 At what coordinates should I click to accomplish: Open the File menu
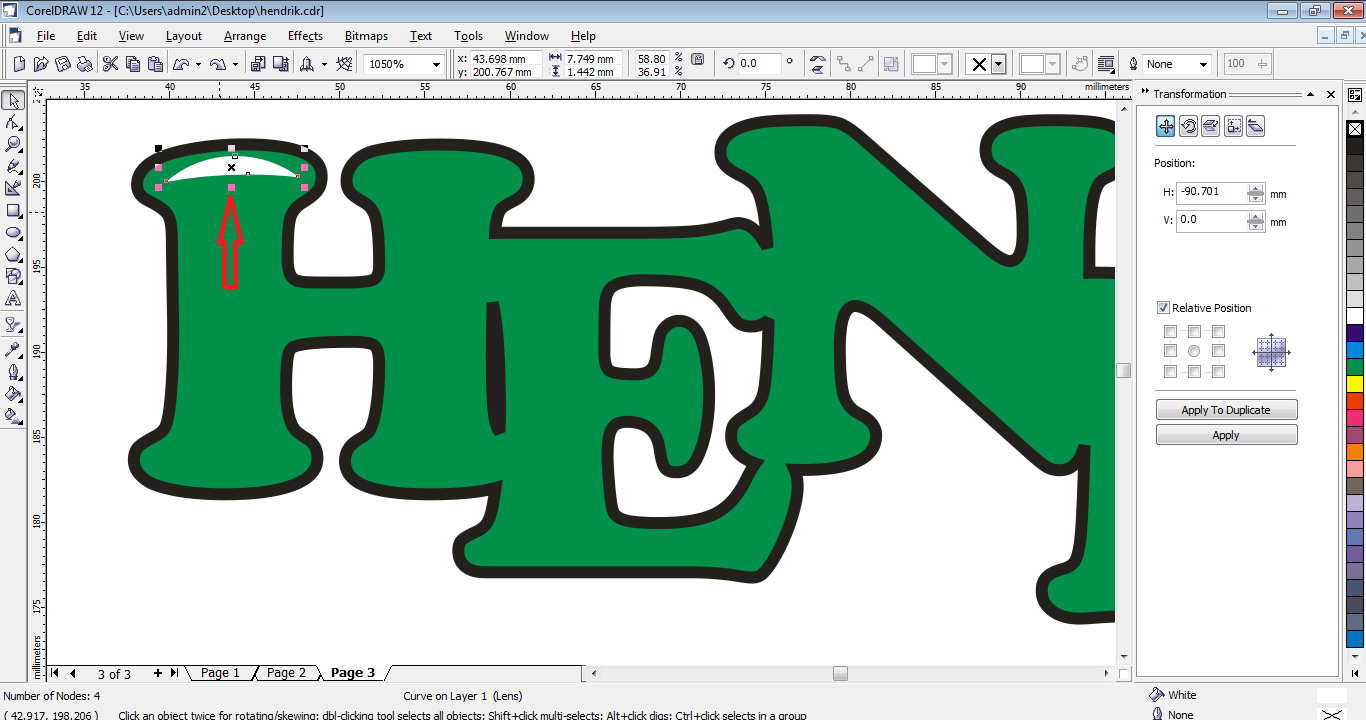click(x=46, y=36)
